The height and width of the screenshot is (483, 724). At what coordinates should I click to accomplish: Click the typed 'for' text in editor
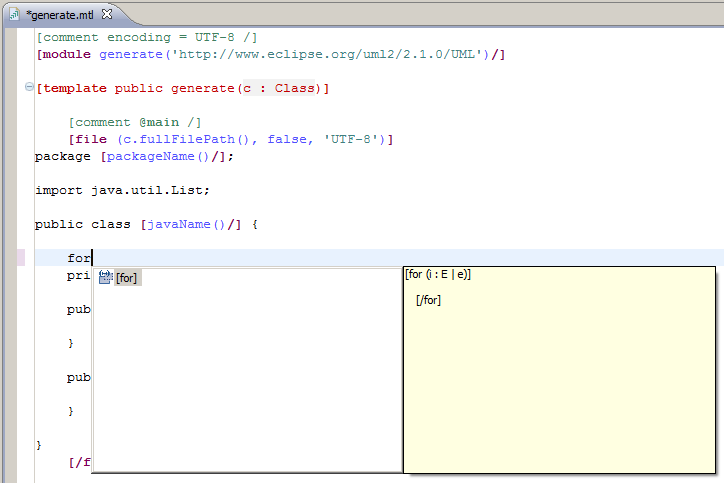click(x=79, y=258)
